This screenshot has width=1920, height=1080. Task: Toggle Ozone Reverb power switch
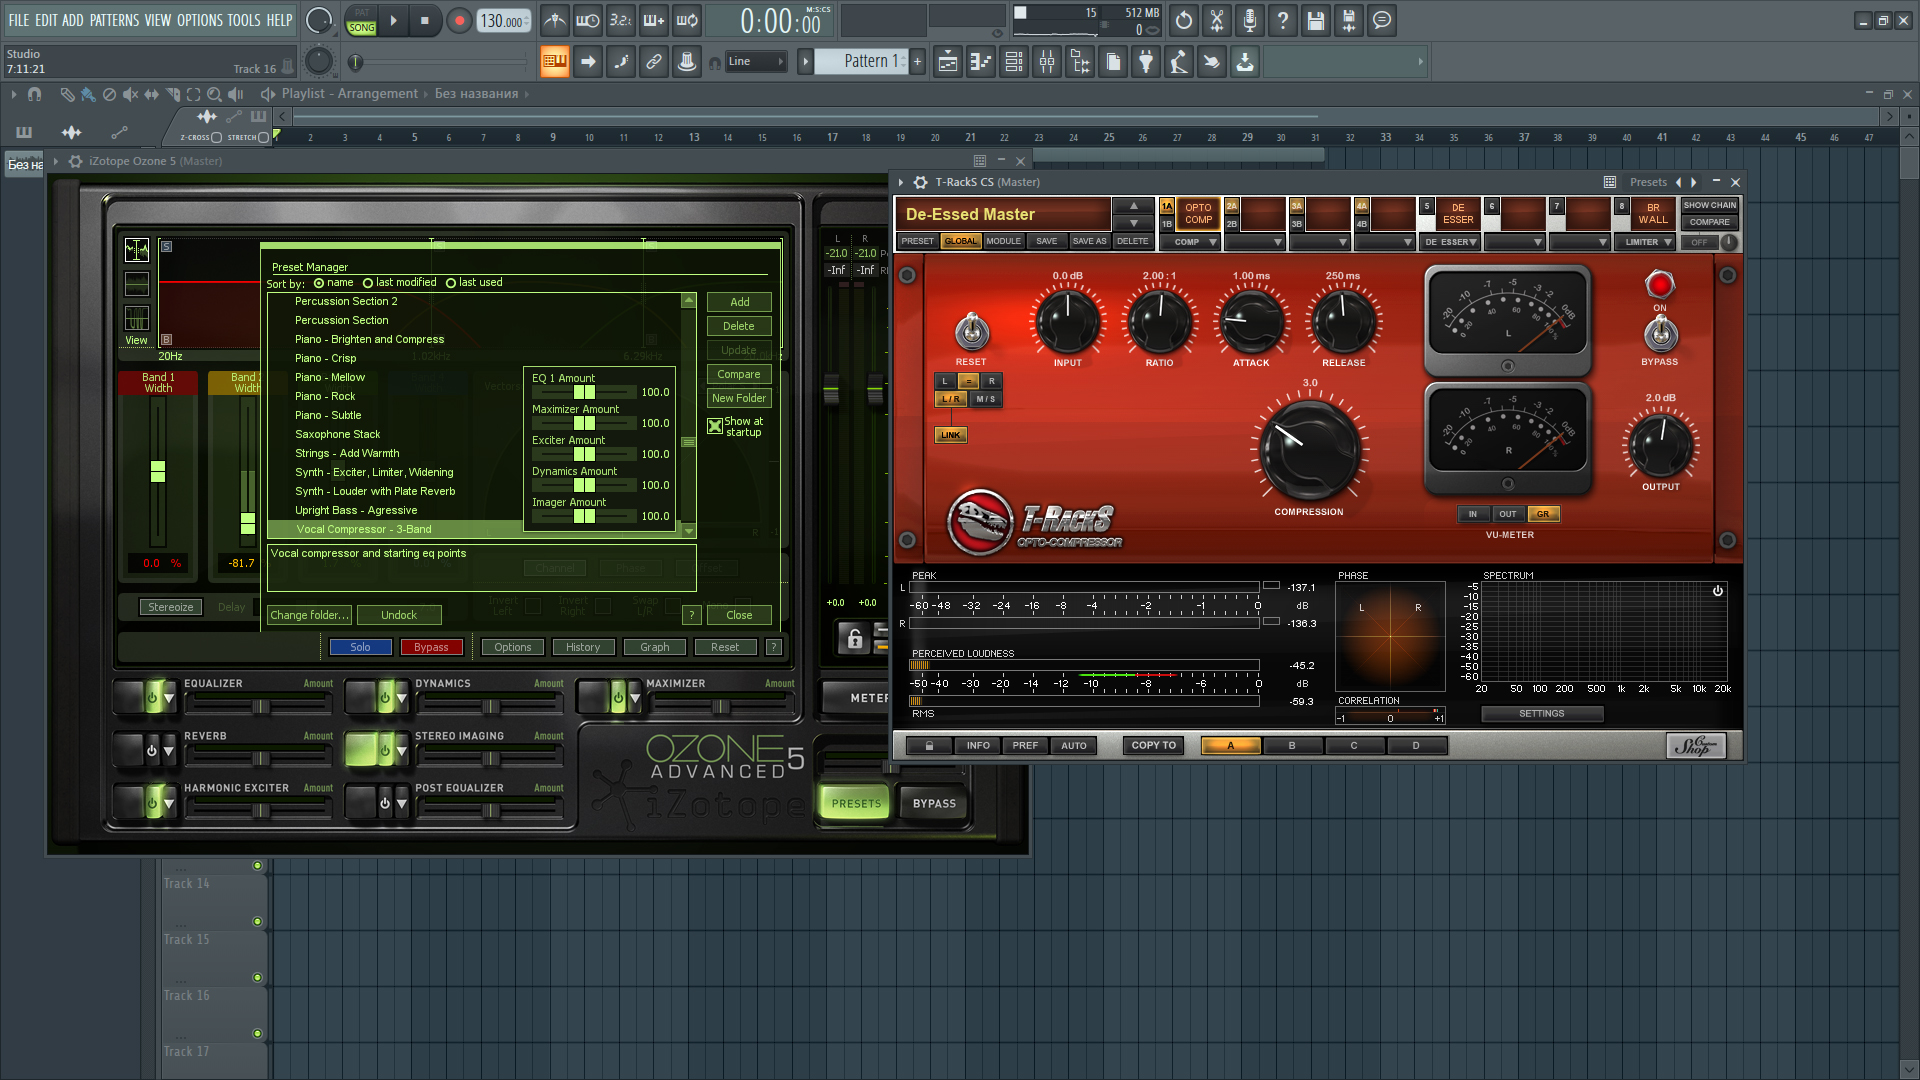[x=152, y=749]
